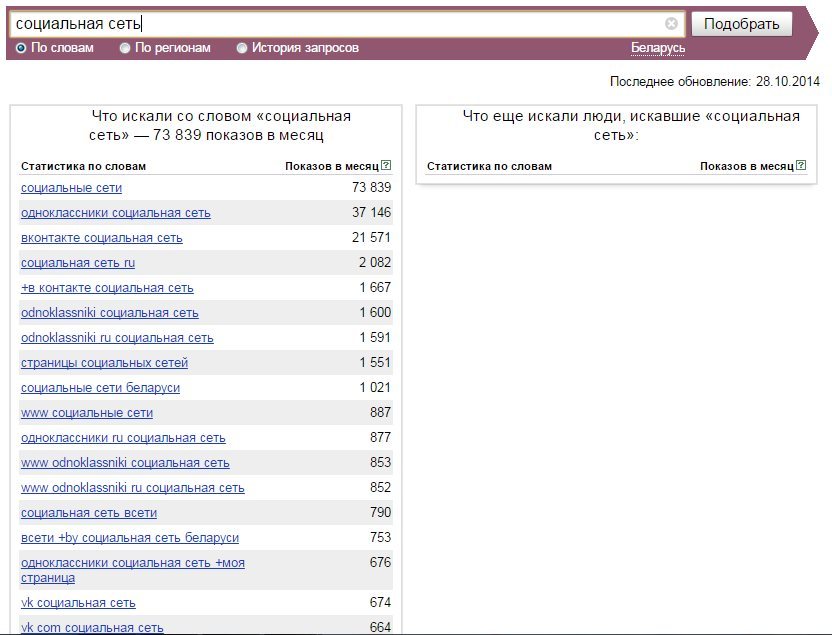Clear the search field with the X icon
Viewport: 832px width, 635px height.
point(671,24)
